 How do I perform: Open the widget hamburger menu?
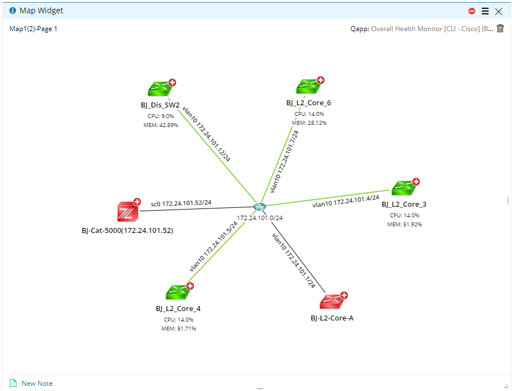(x=485, y=11)
